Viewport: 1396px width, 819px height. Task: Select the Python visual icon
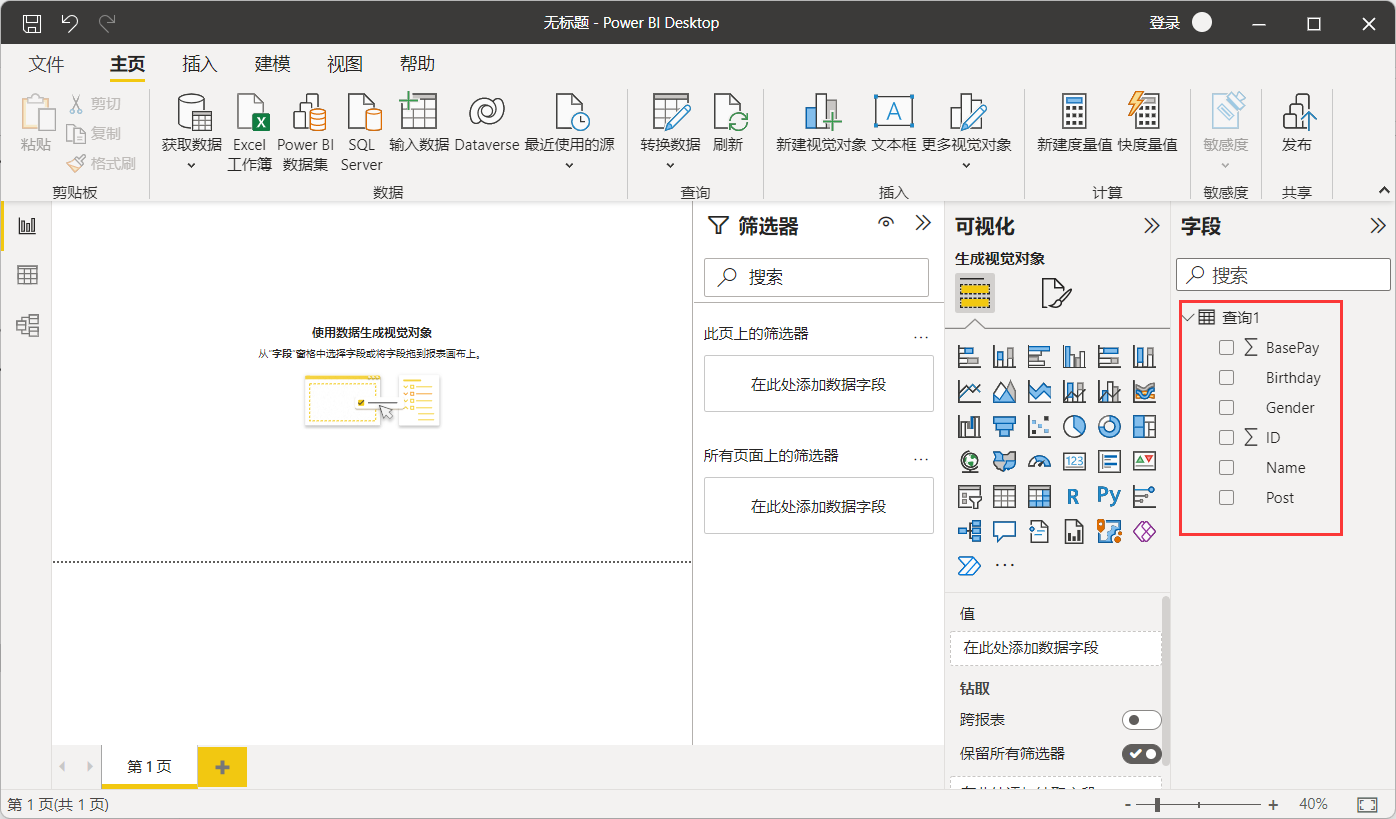(x=1108, y=496)
